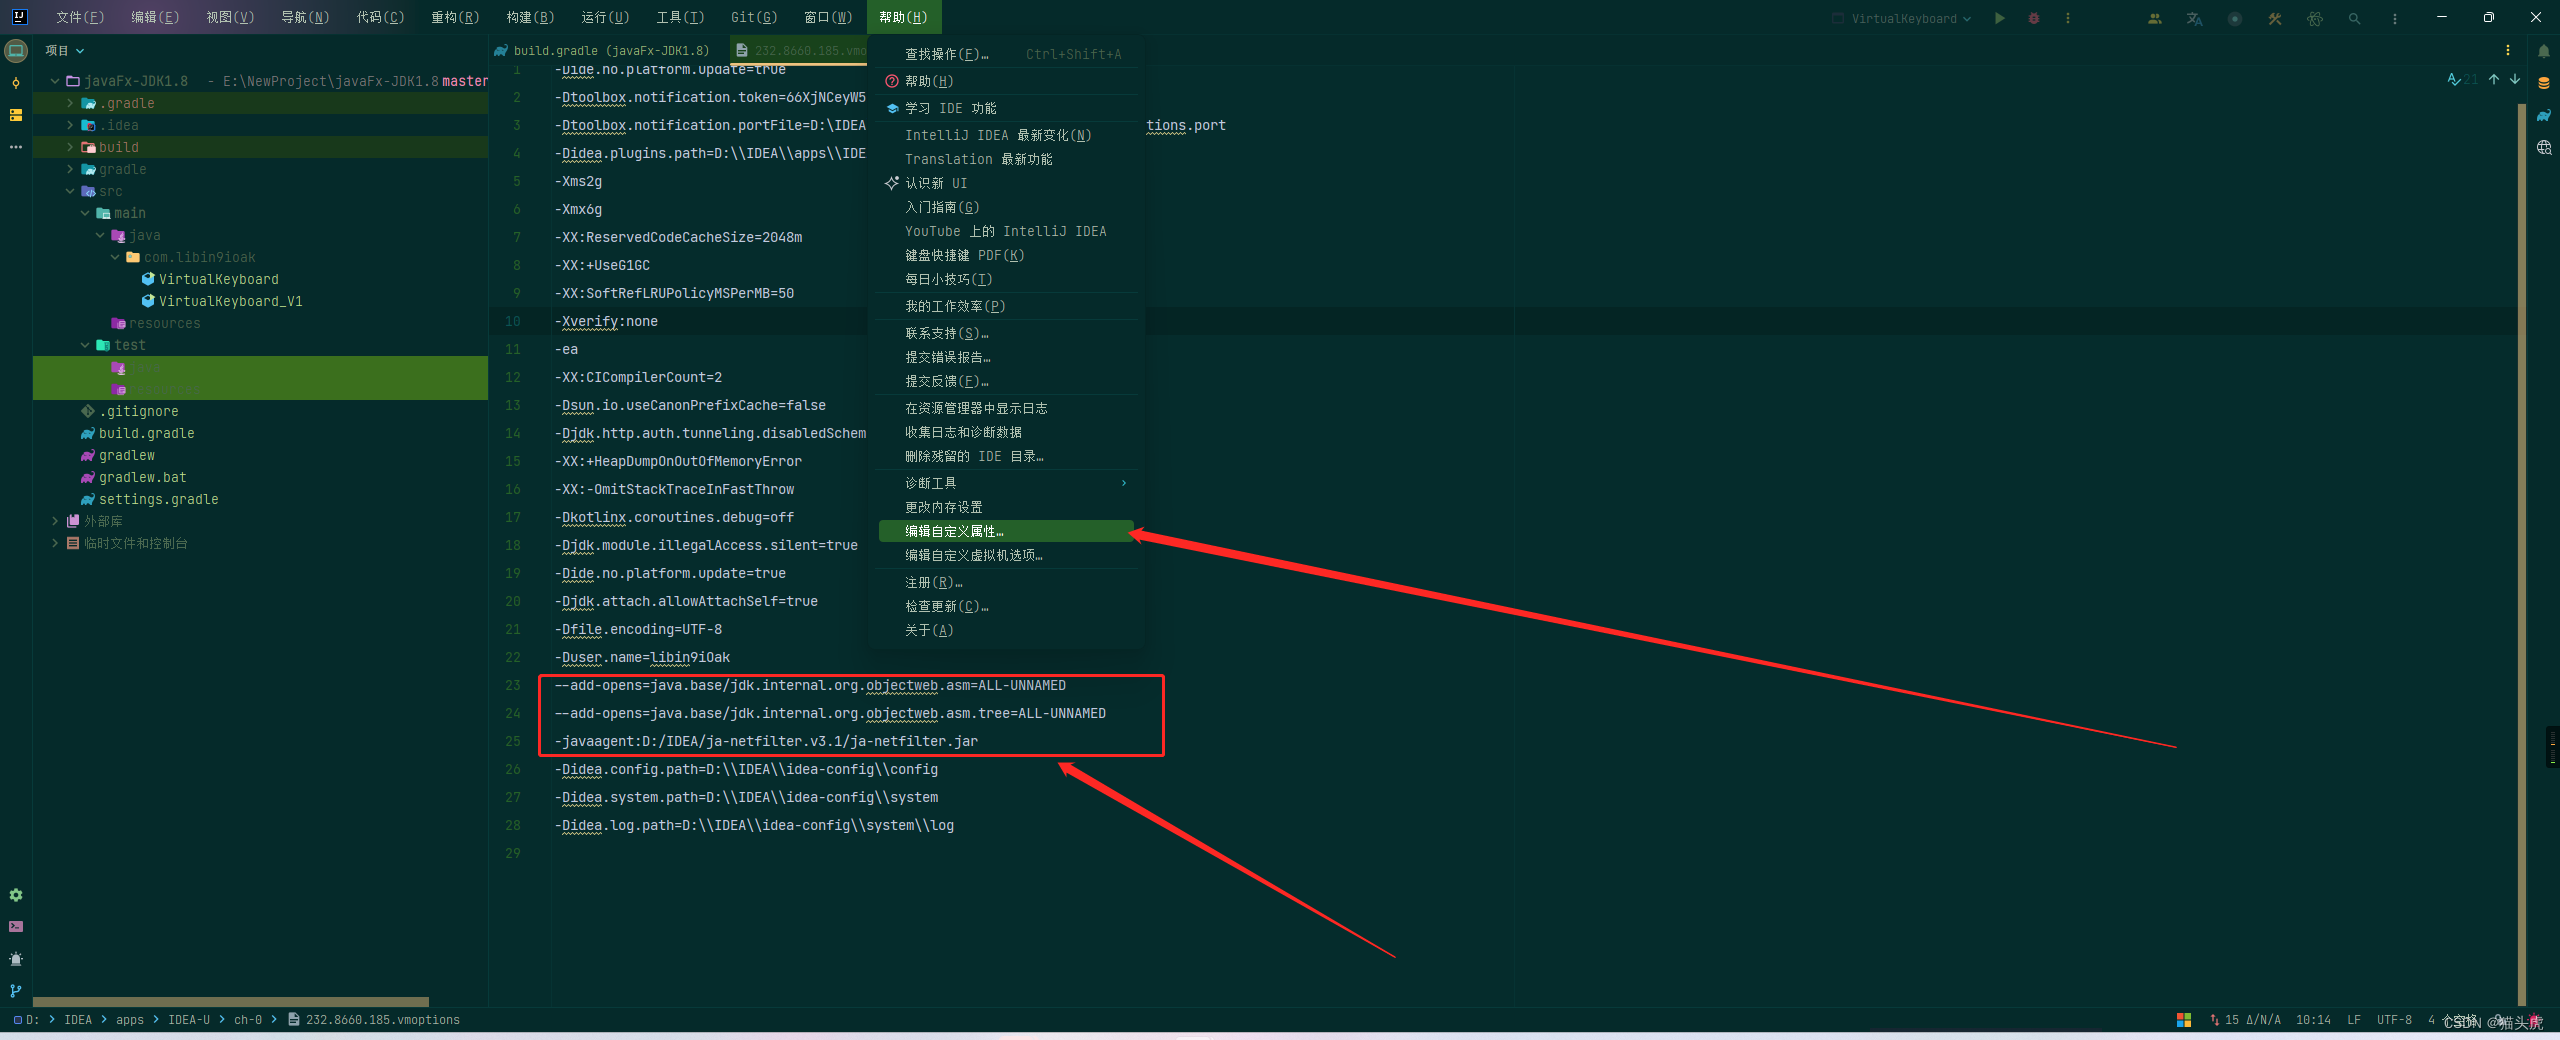Open the globe web search icon on right bar
This screenshot has height=1040, width=2560.
pyautogui.click(x=2544, y=147)
